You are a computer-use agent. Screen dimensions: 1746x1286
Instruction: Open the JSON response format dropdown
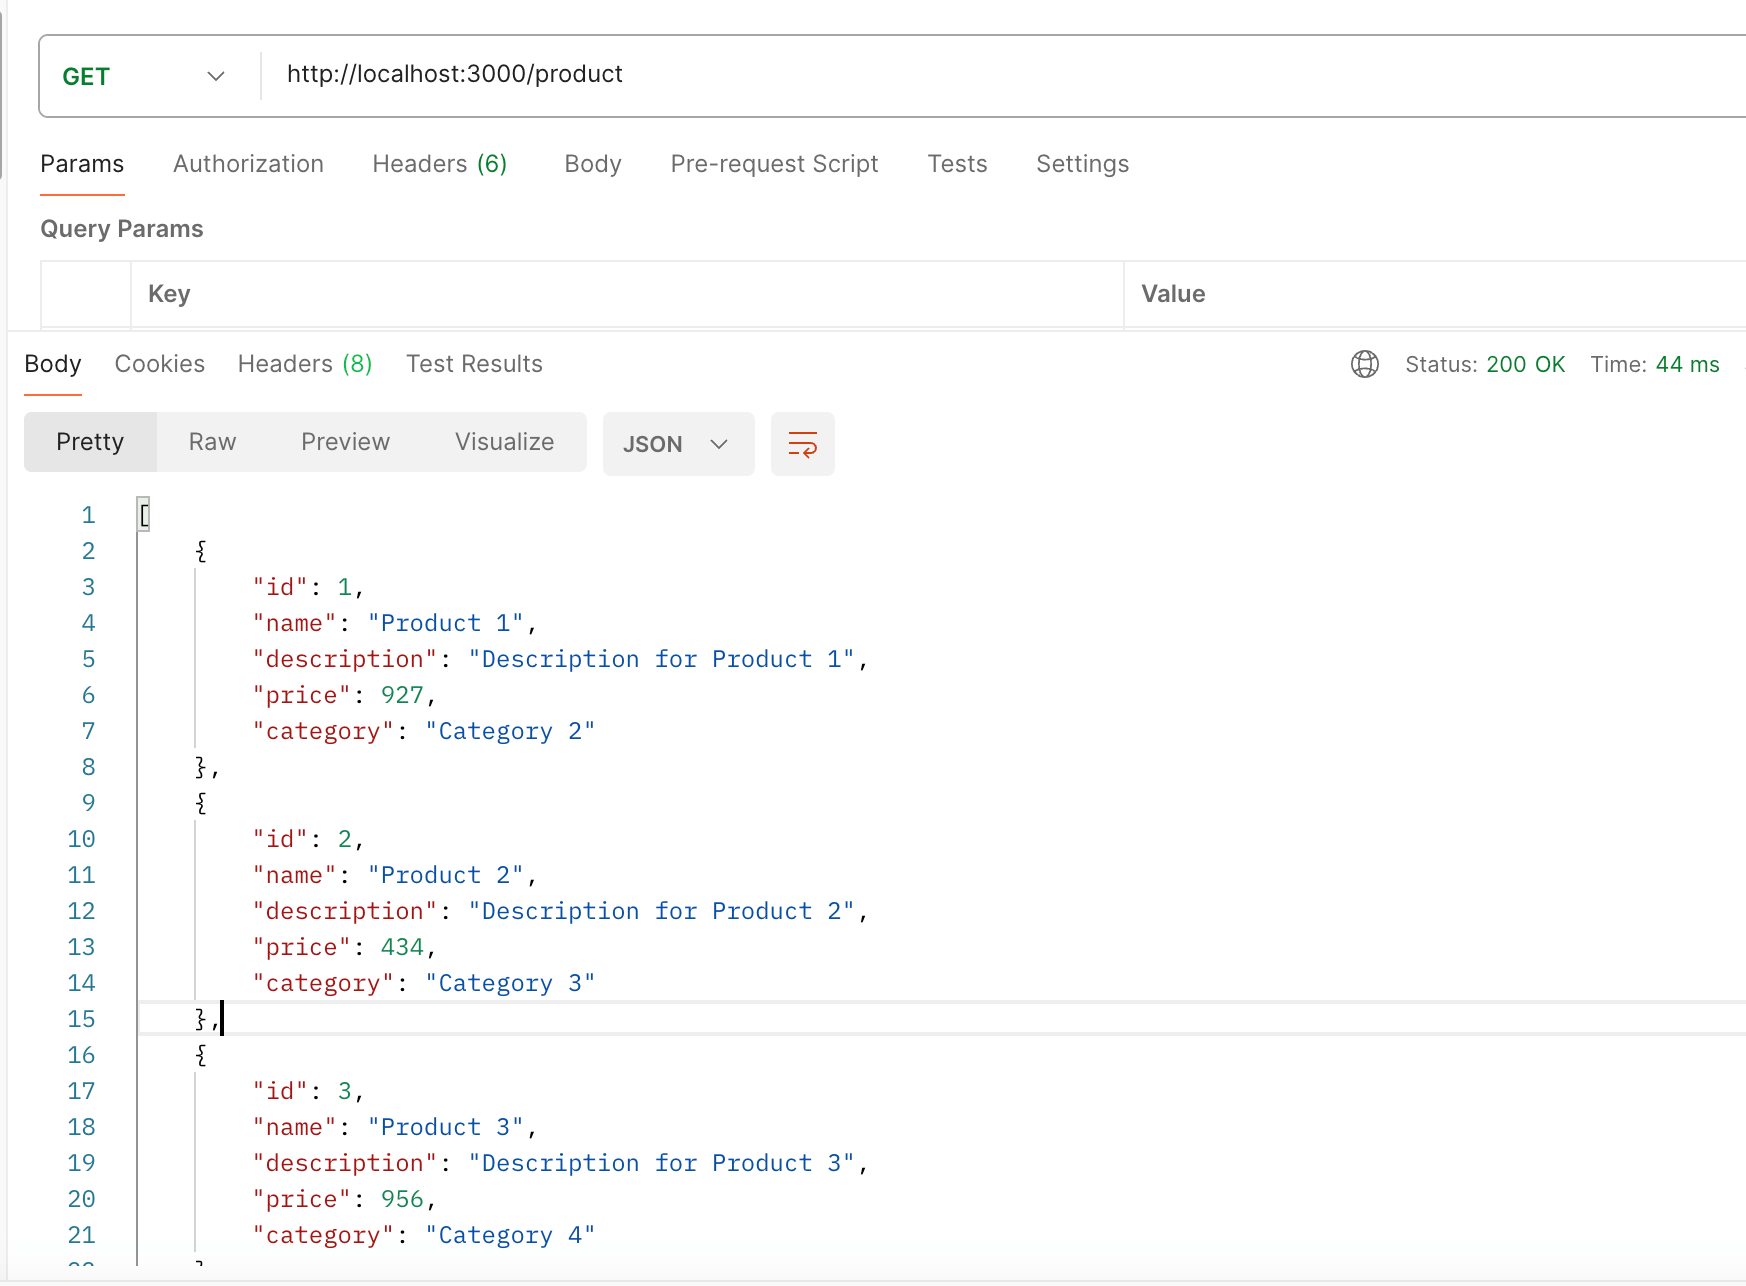(x=678, y=444)
